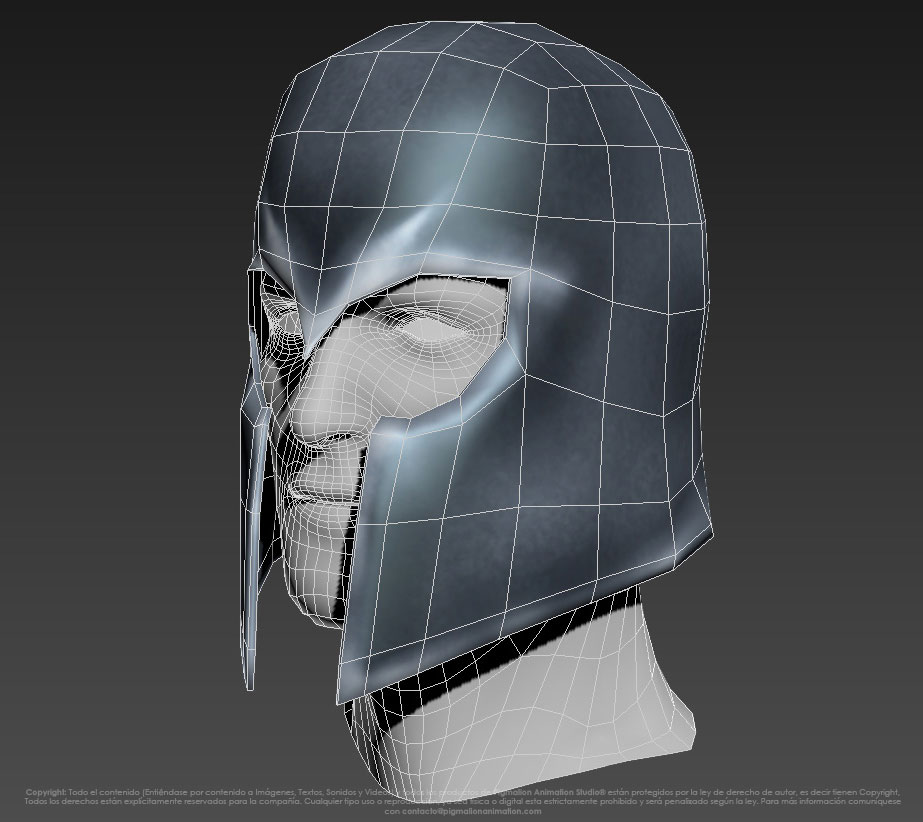The image size is (923, 822).
Task: Click the bold Copyright label in the footer
Action: [46, 790]
